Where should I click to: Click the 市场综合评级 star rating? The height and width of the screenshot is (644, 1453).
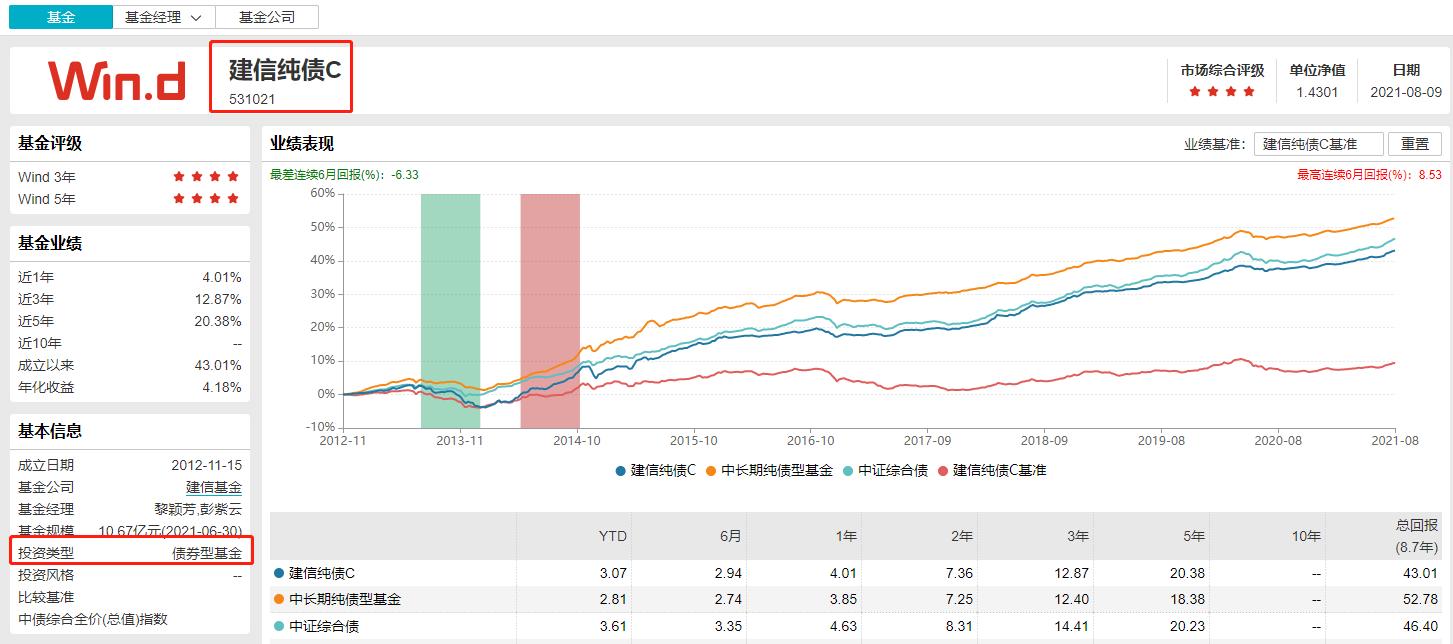click(x=1221, y=92)
